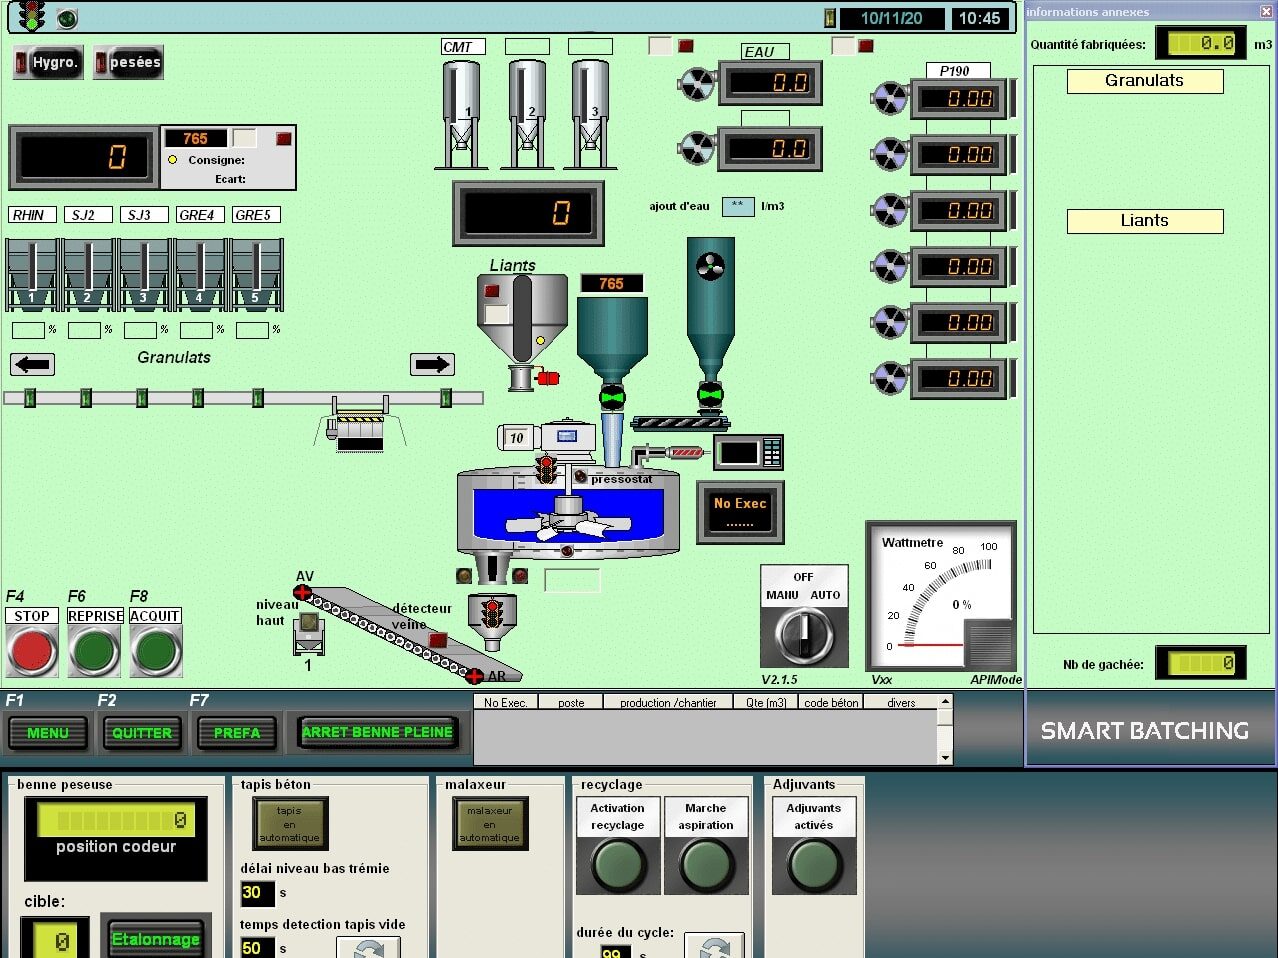Toggle Adjuvants activés green button
Viewport: 1278px width, 958px height.
coord(814,863)
